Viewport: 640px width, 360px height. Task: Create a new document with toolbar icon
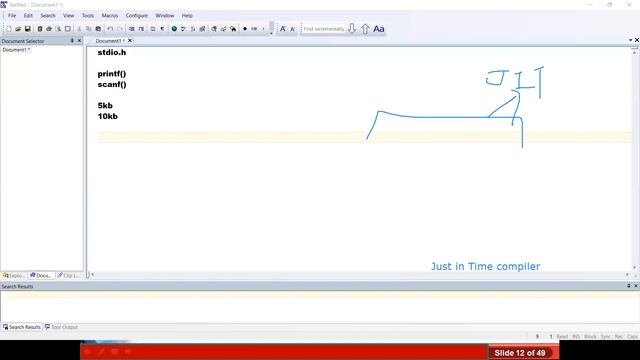click(9, 29)
